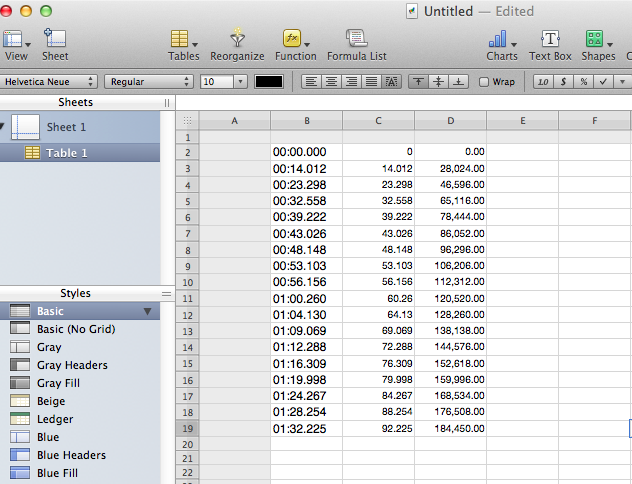Select cell with value 184,450.00

coord(451,428)
